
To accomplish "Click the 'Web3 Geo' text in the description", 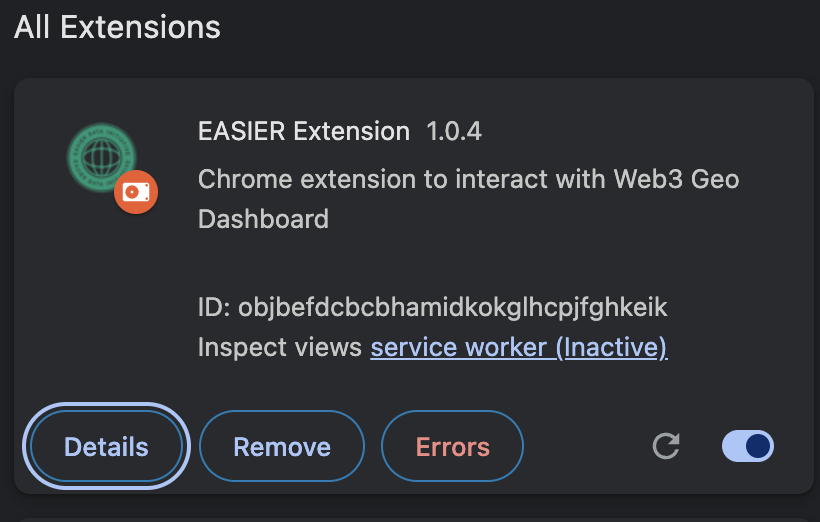I will (676, 179).
